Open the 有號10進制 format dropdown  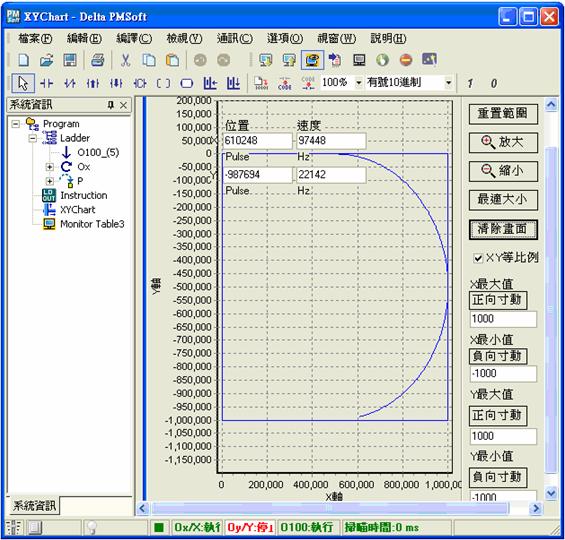point(449,83)
